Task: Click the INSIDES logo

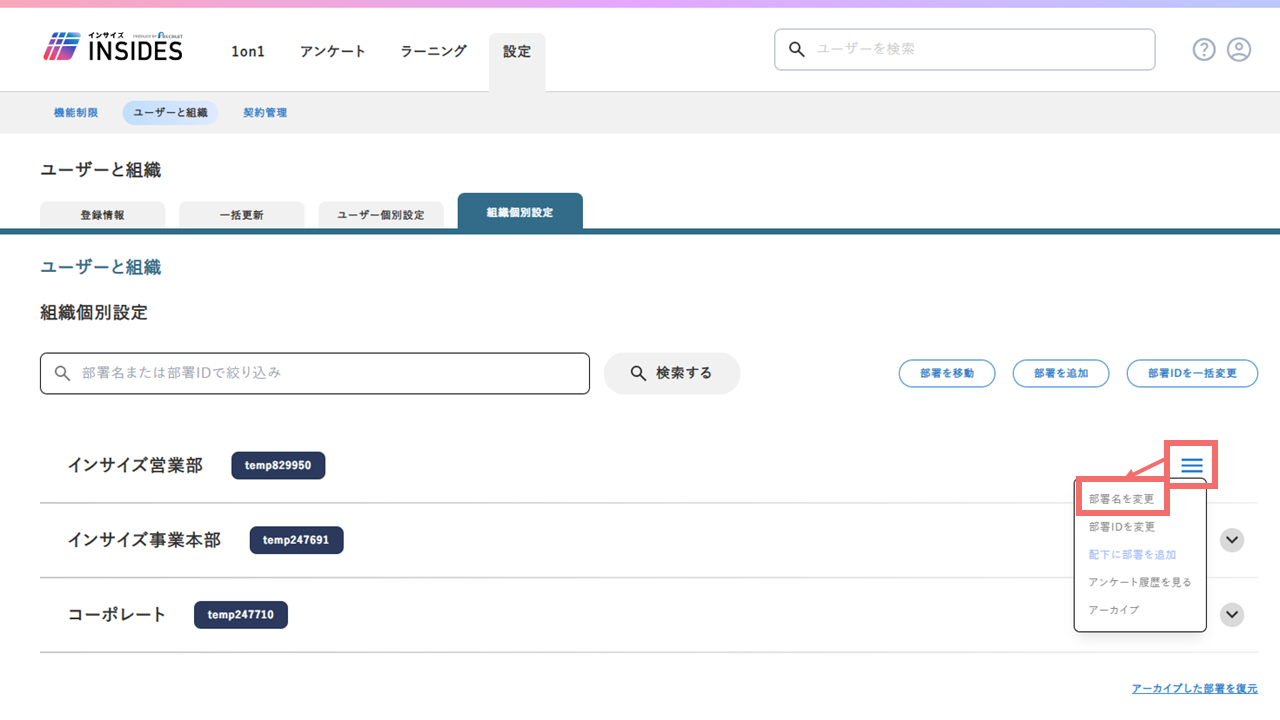Action: click(x=113, y=47)
